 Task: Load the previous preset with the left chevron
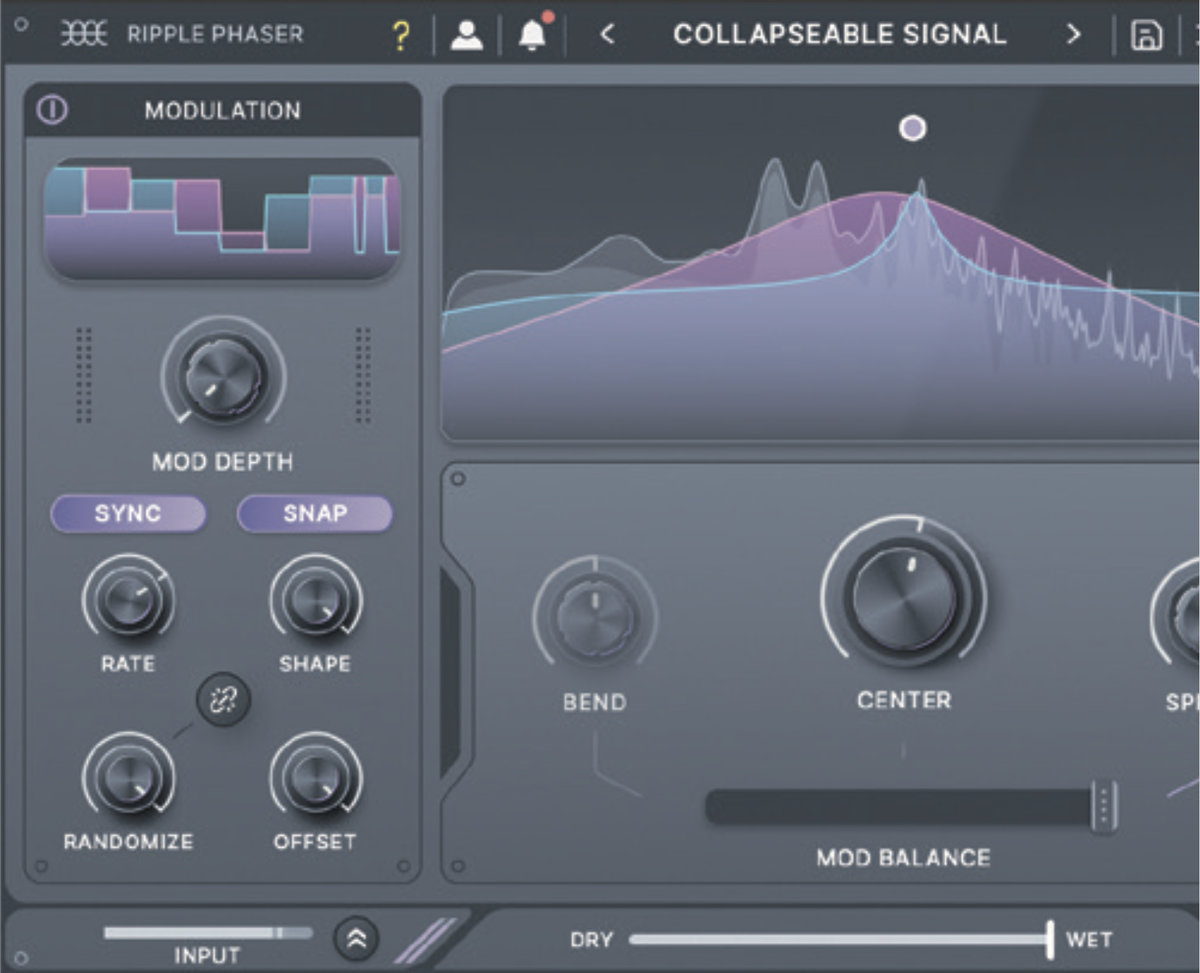[x=607, y=34]
